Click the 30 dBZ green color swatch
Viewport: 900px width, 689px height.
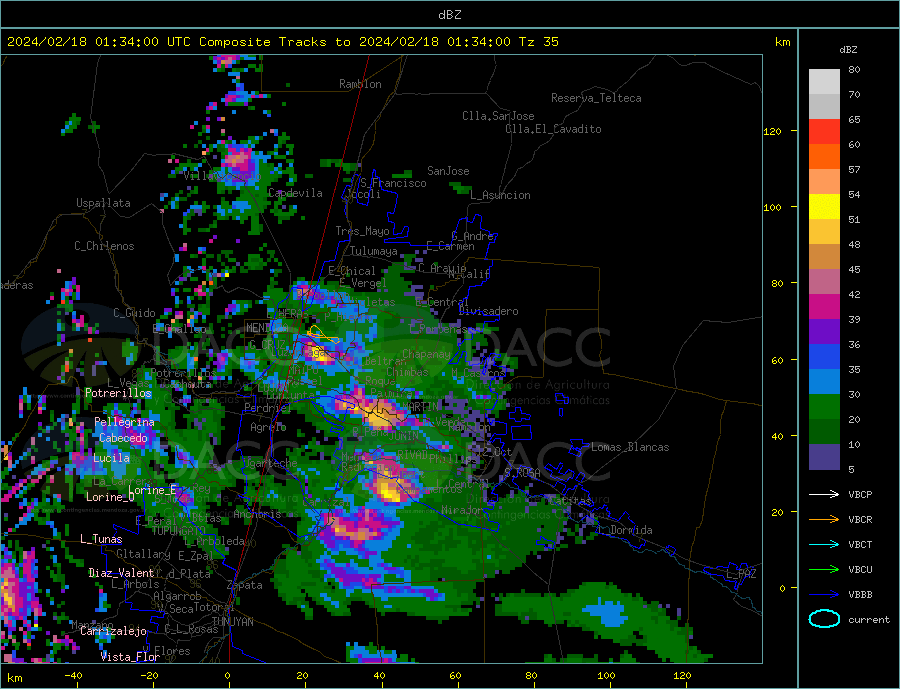(824, 407)
